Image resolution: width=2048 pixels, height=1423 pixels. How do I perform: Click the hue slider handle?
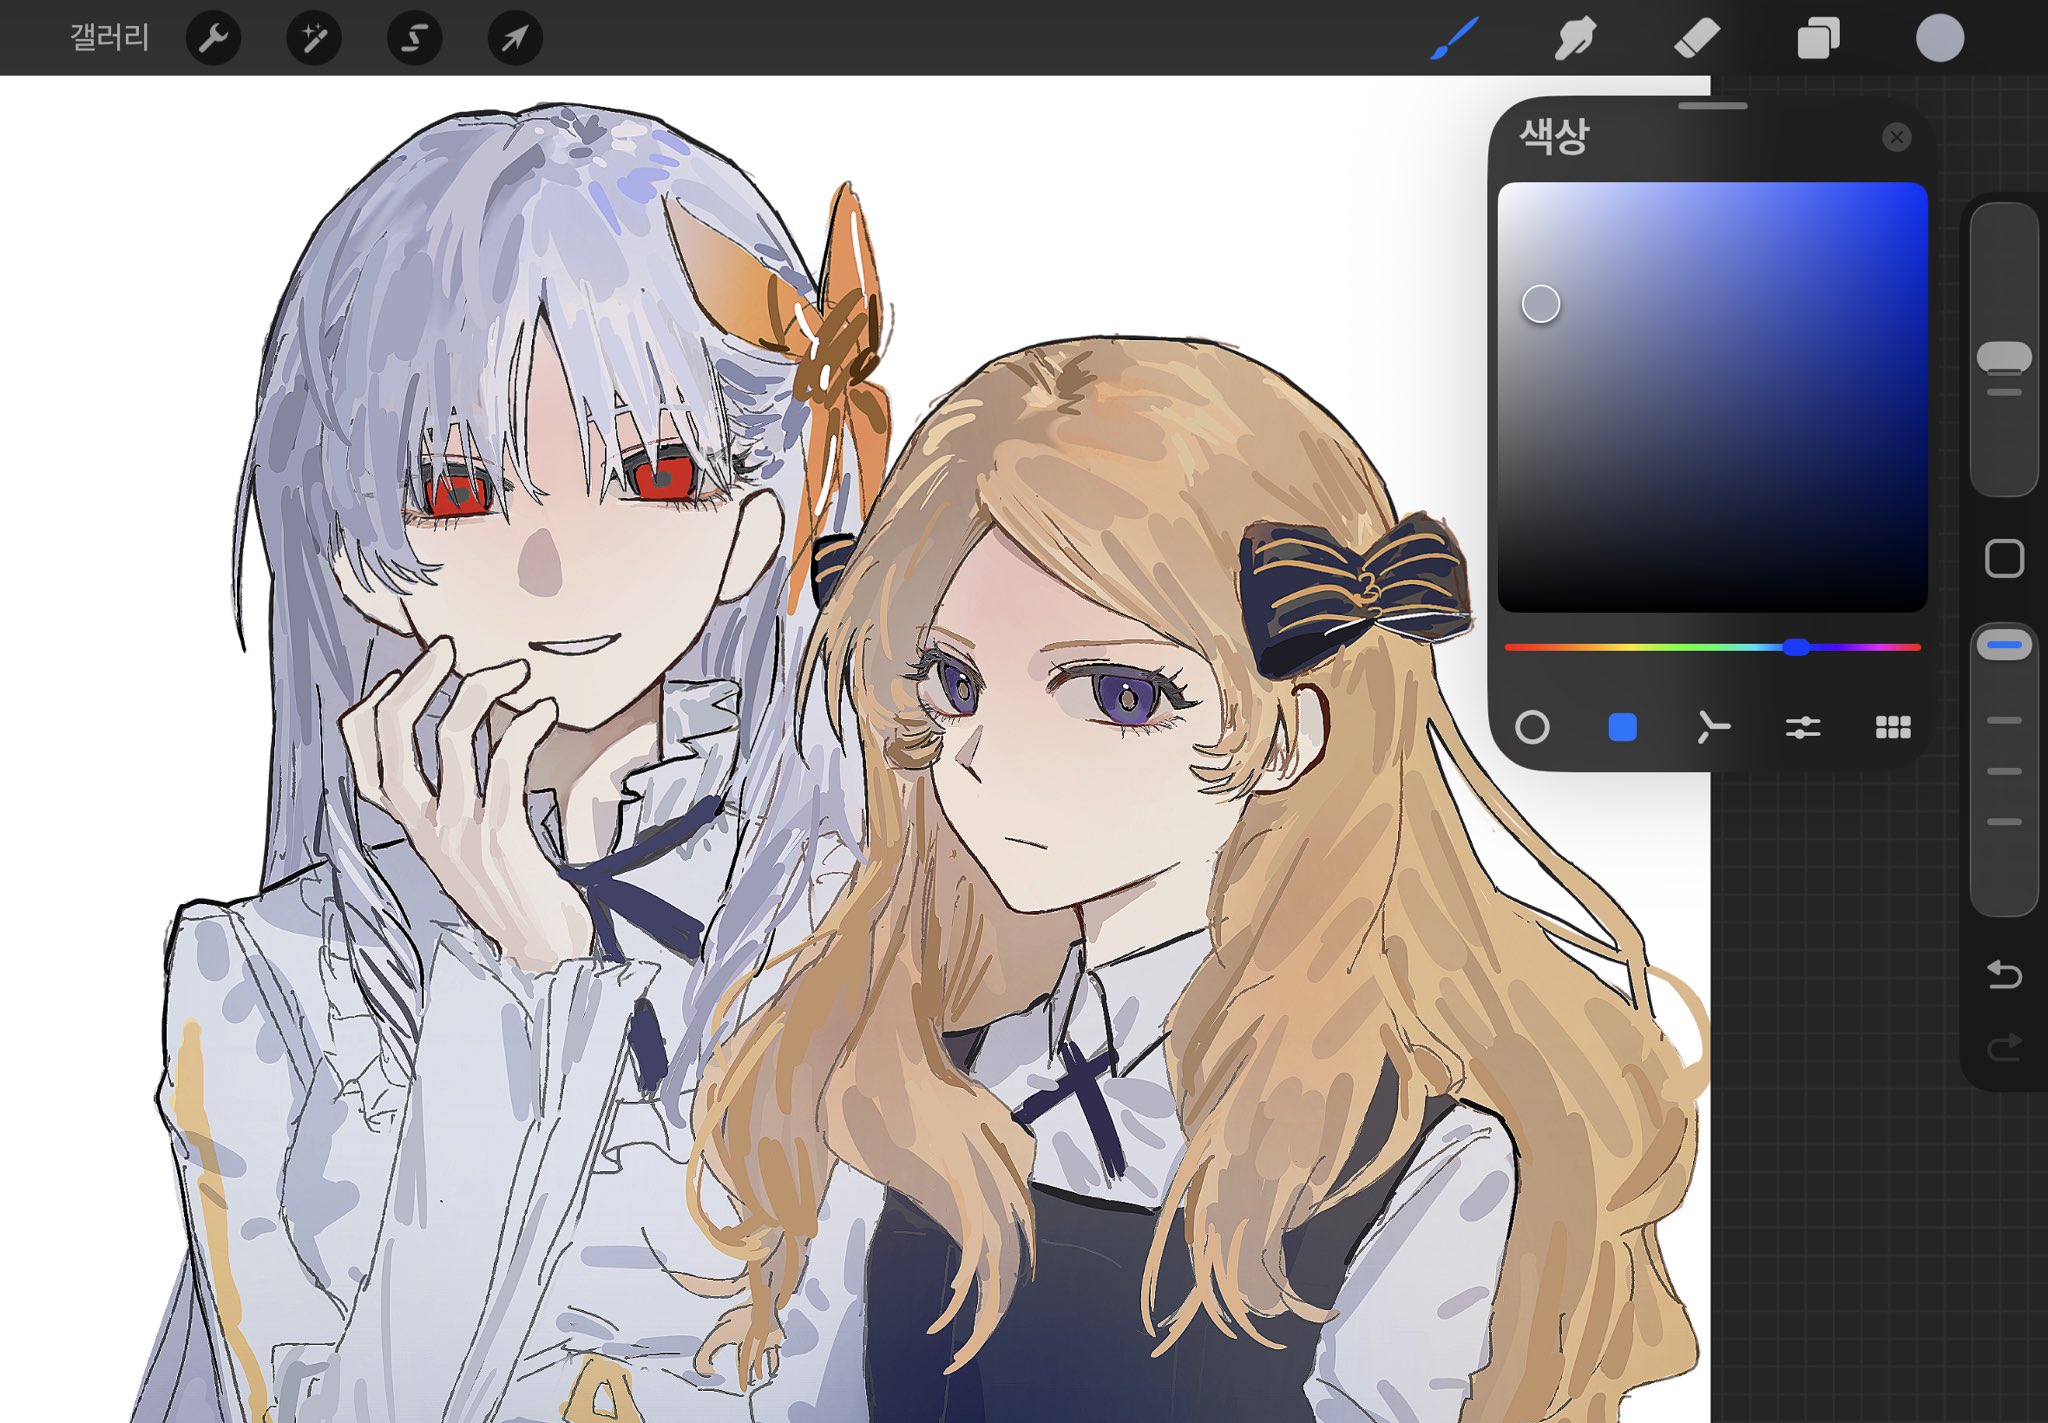tap(1796, 647)
